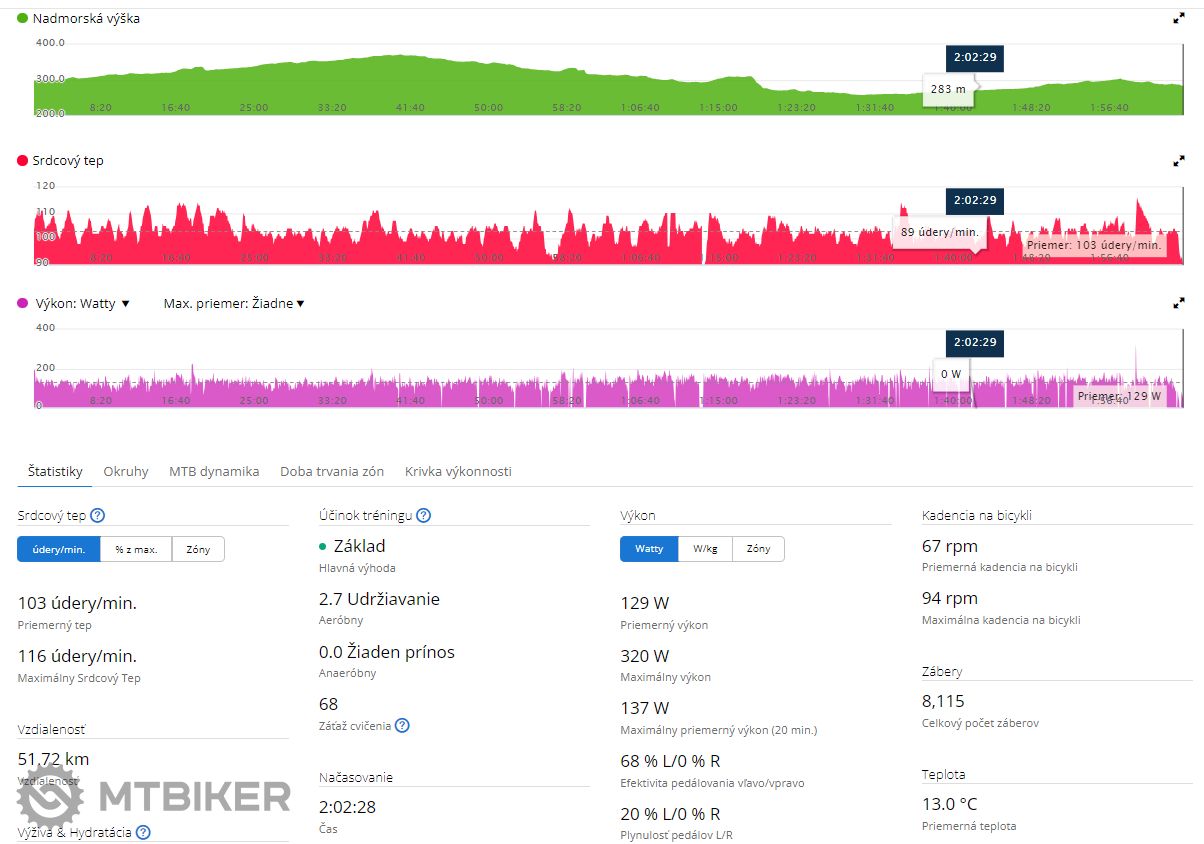
Task: Switch heart rate units to % z max.
Action: click(136, 549)
